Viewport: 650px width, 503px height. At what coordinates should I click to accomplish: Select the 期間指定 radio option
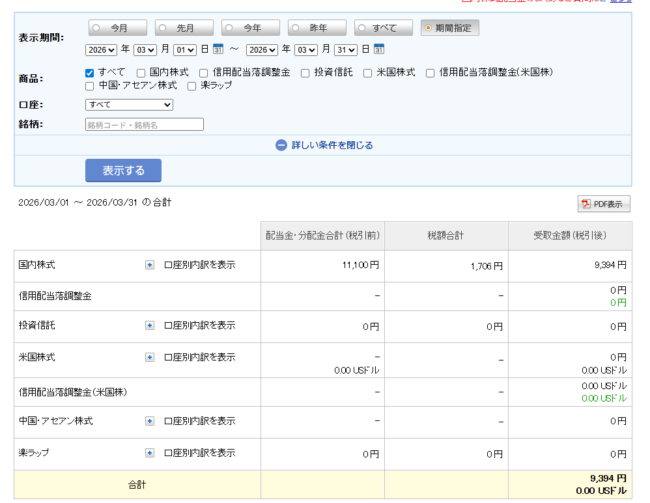pyautogui.click(x=428, y=28)
